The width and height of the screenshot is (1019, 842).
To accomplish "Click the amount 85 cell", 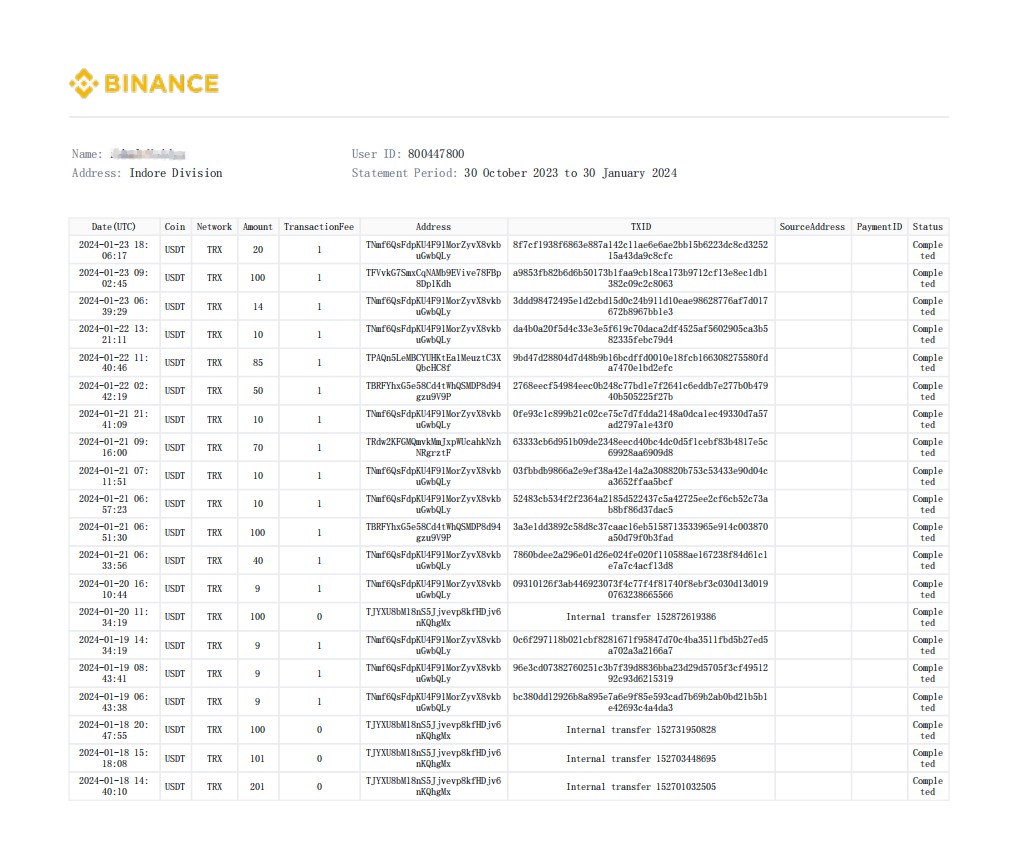I will point(258,363).
